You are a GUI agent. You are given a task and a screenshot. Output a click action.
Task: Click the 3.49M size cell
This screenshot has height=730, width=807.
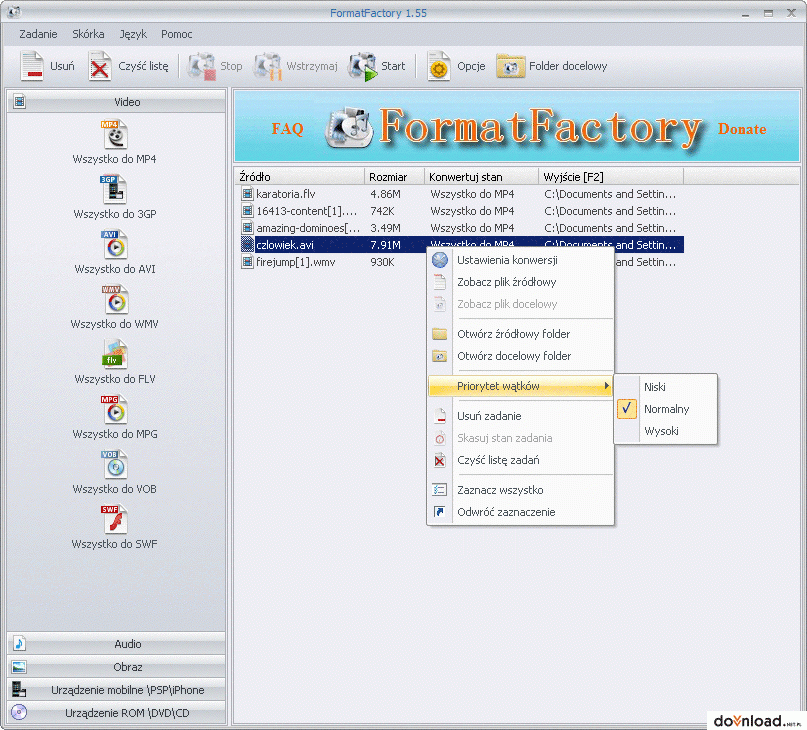pos(385,228)
